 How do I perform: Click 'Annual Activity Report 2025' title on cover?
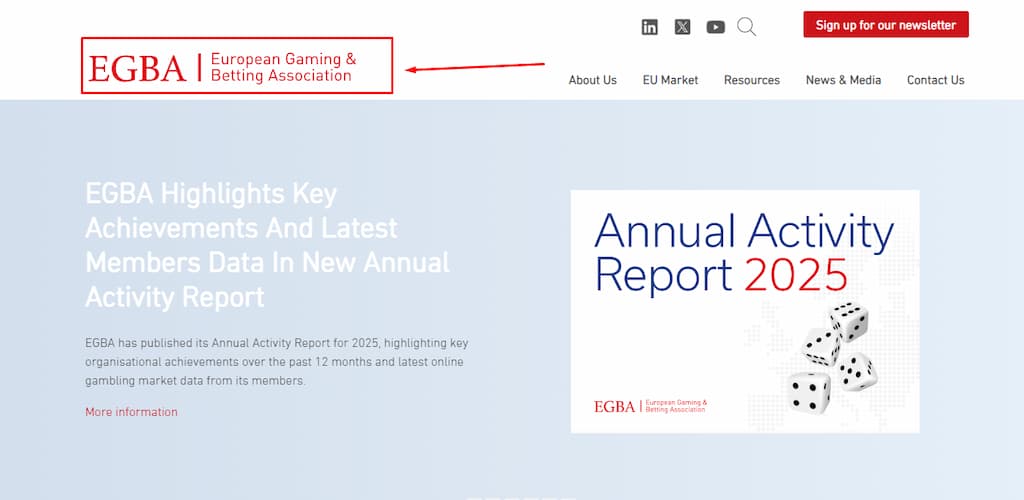tap(744, 253)
